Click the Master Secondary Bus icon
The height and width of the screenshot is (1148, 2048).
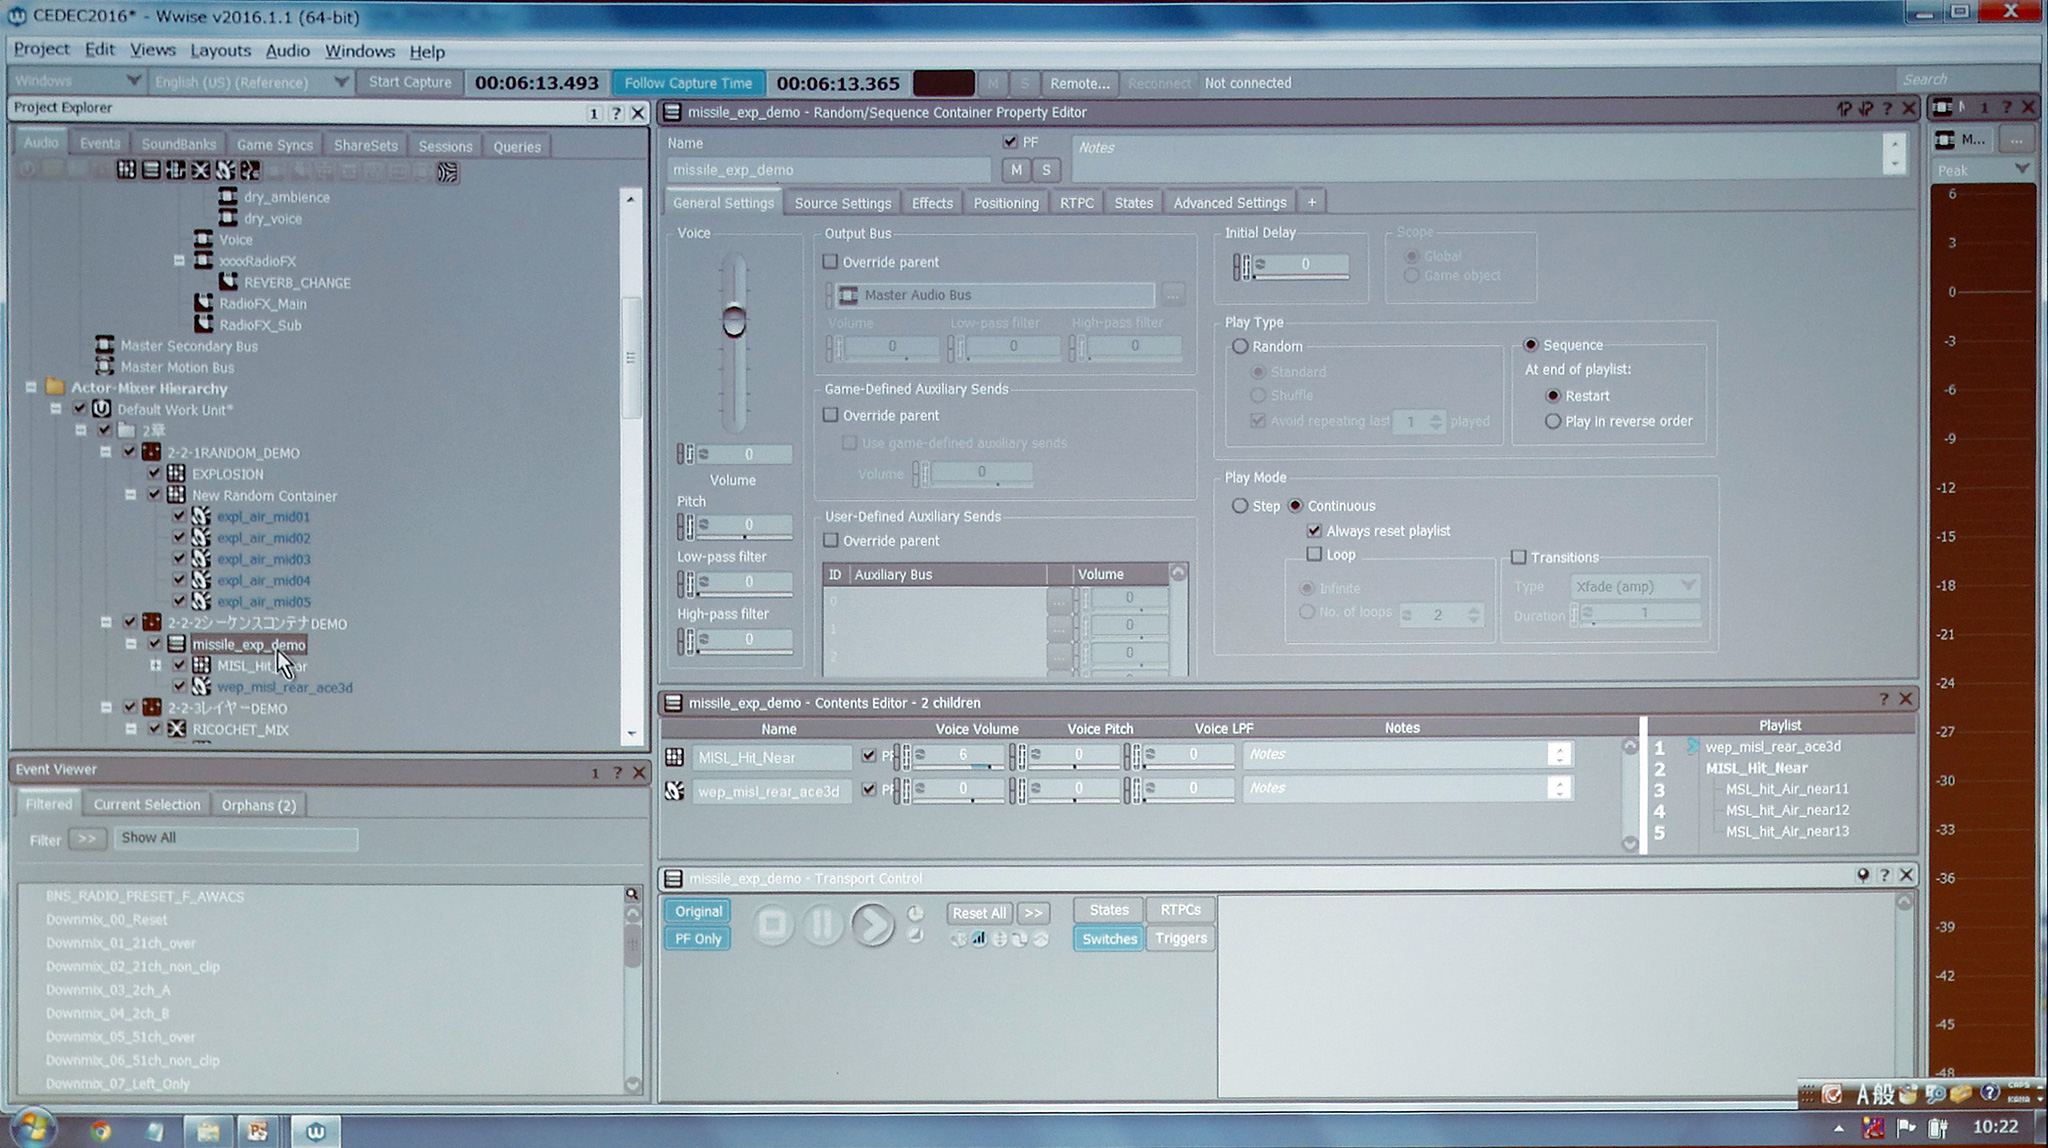click(105, 345)
